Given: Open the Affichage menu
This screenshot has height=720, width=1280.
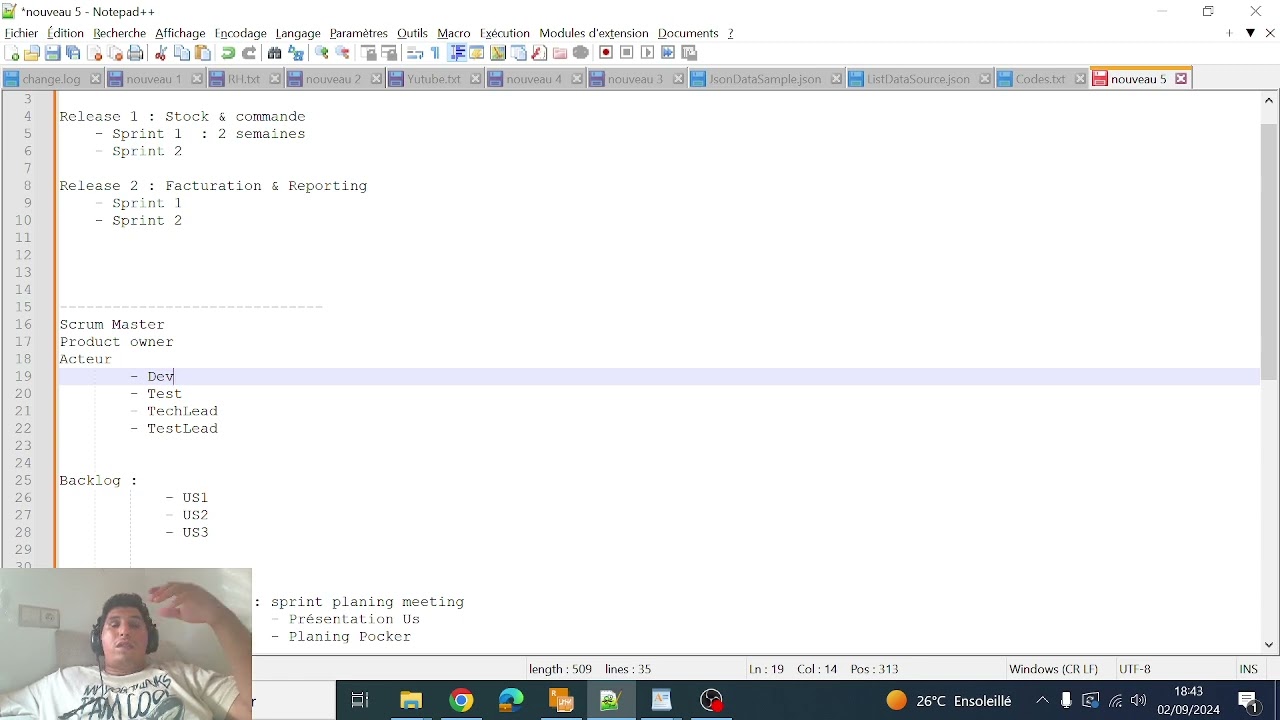Looking at the screenshot, I should point(180,33).
